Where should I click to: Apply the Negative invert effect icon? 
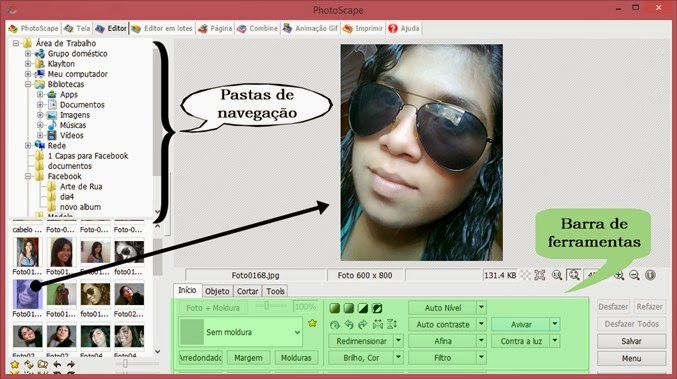click(x=377, y=308)
